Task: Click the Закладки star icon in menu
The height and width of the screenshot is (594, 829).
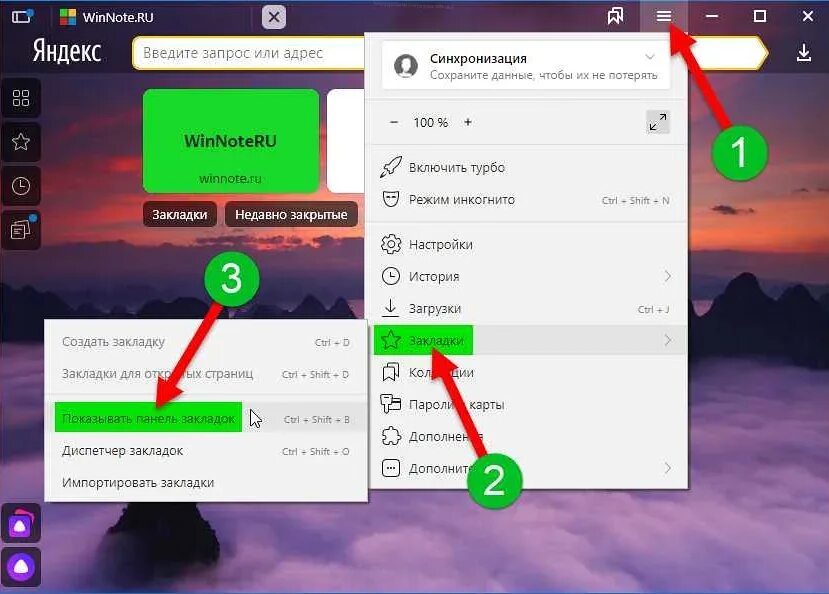Action: point(391,340)
